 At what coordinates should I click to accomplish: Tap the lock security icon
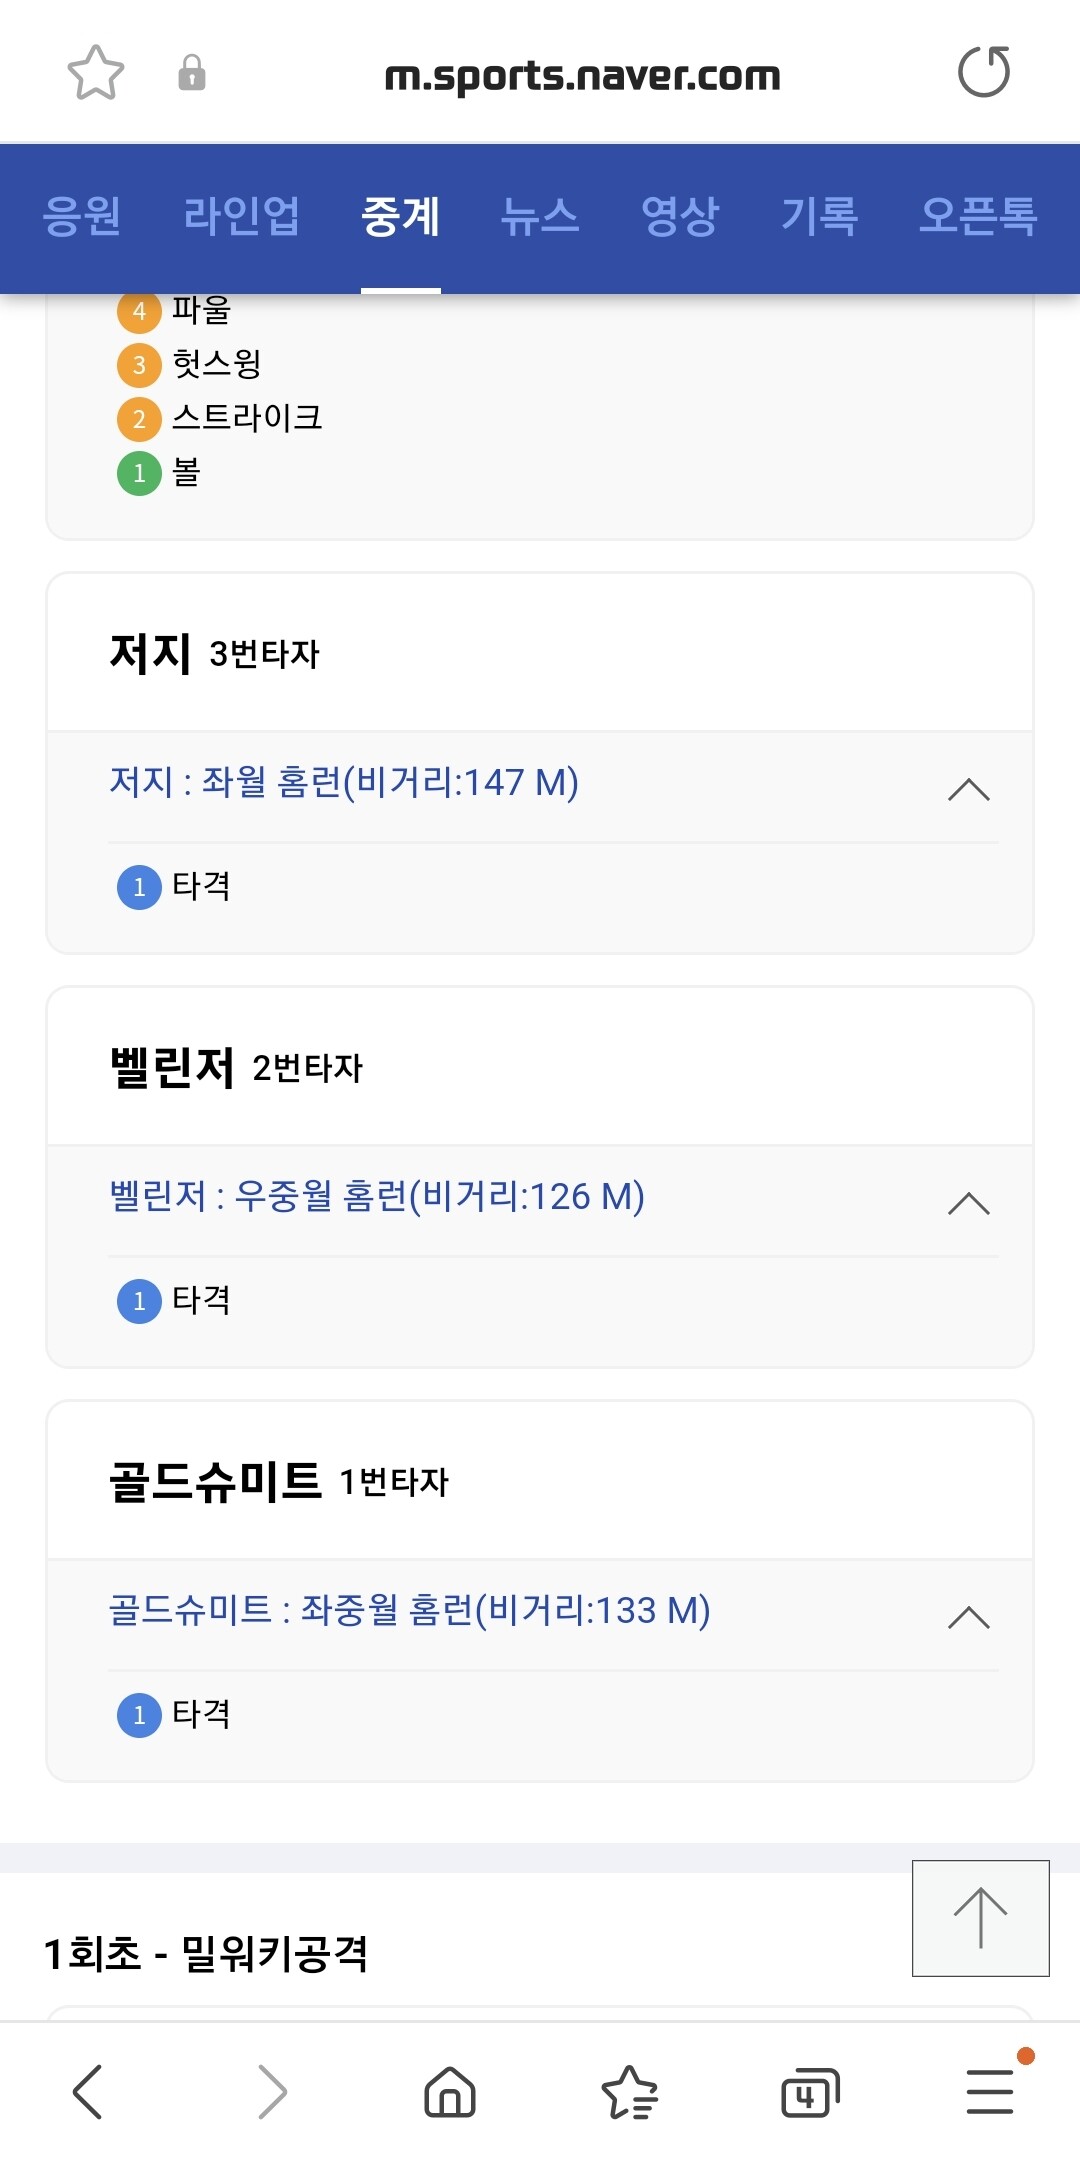pyautogui.click(x=191, y=73)
